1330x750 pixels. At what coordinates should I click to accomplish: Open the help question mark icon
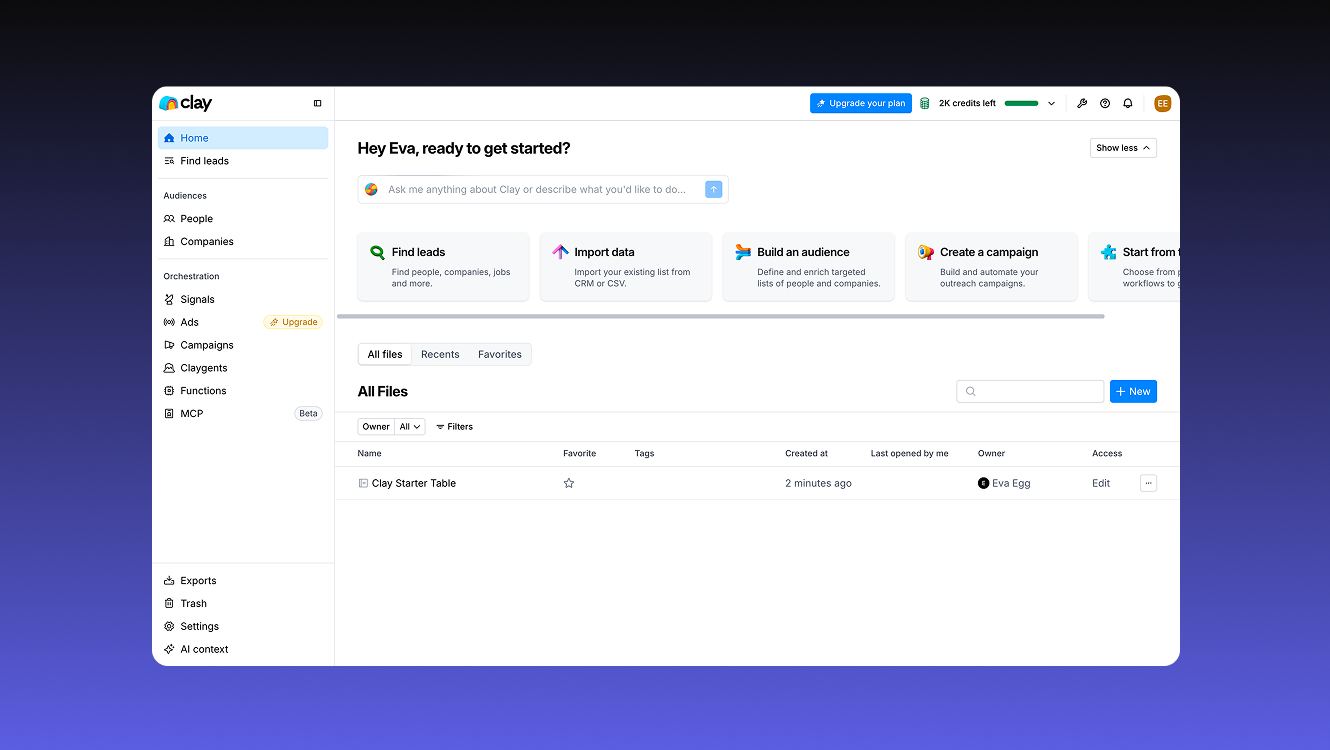1105,103
